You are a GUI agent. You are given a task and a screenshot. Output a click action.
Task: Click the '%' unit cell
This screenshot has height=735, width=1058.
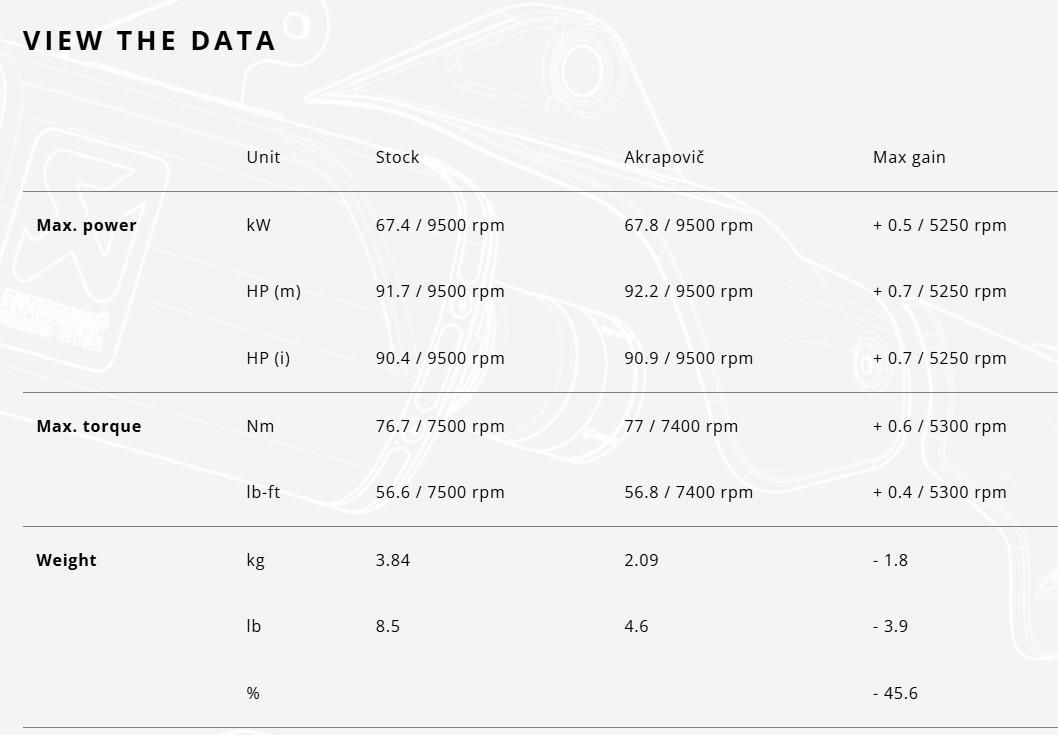coord(253,693)
